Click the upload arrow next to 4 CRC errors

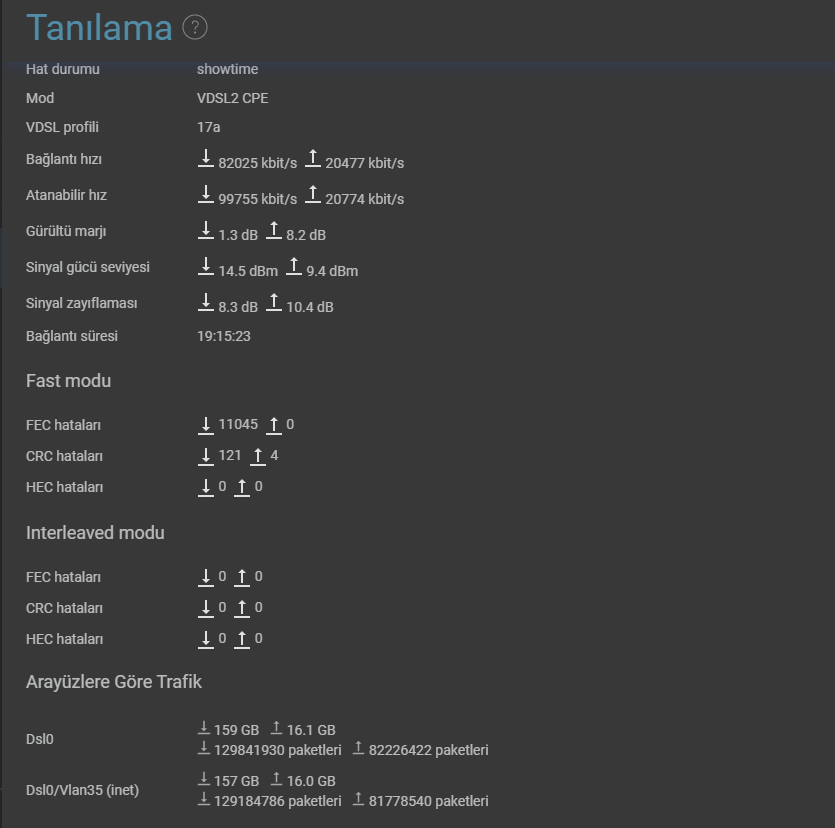pos(257,456)
